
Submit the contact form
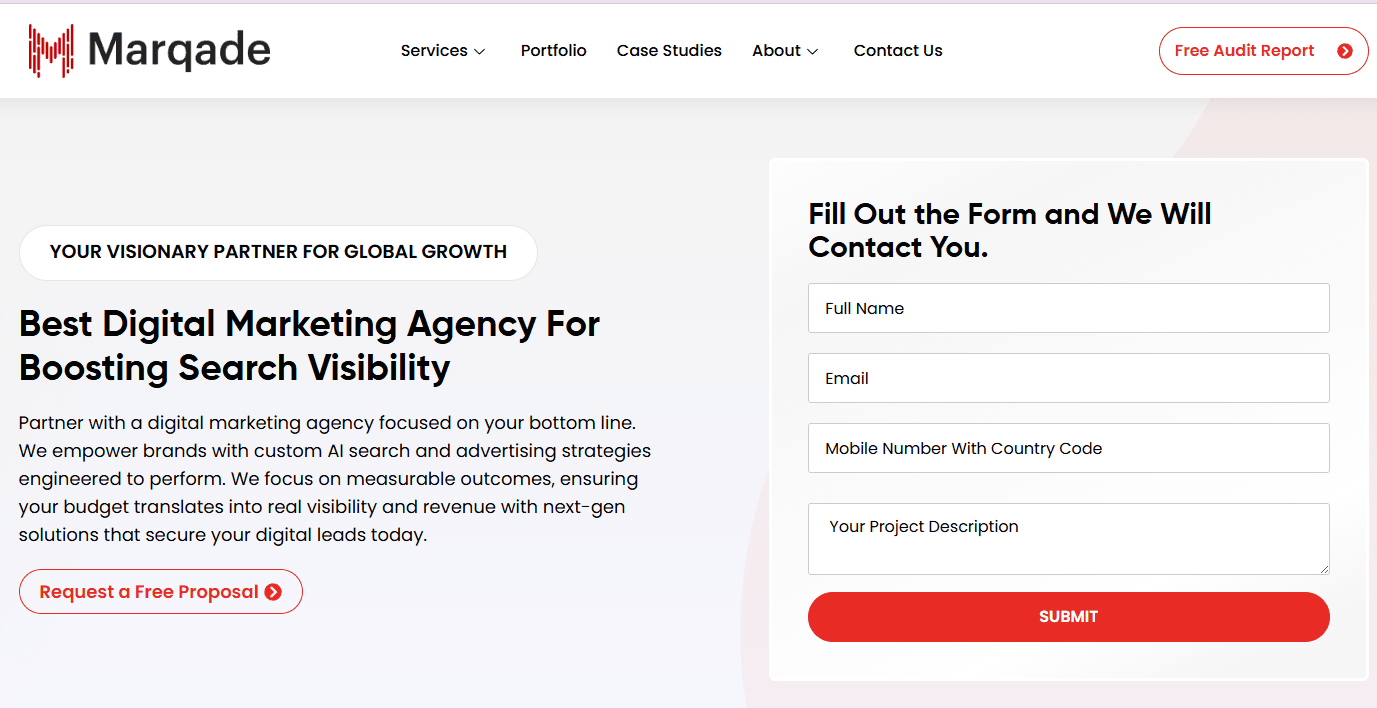(1068, 617)
